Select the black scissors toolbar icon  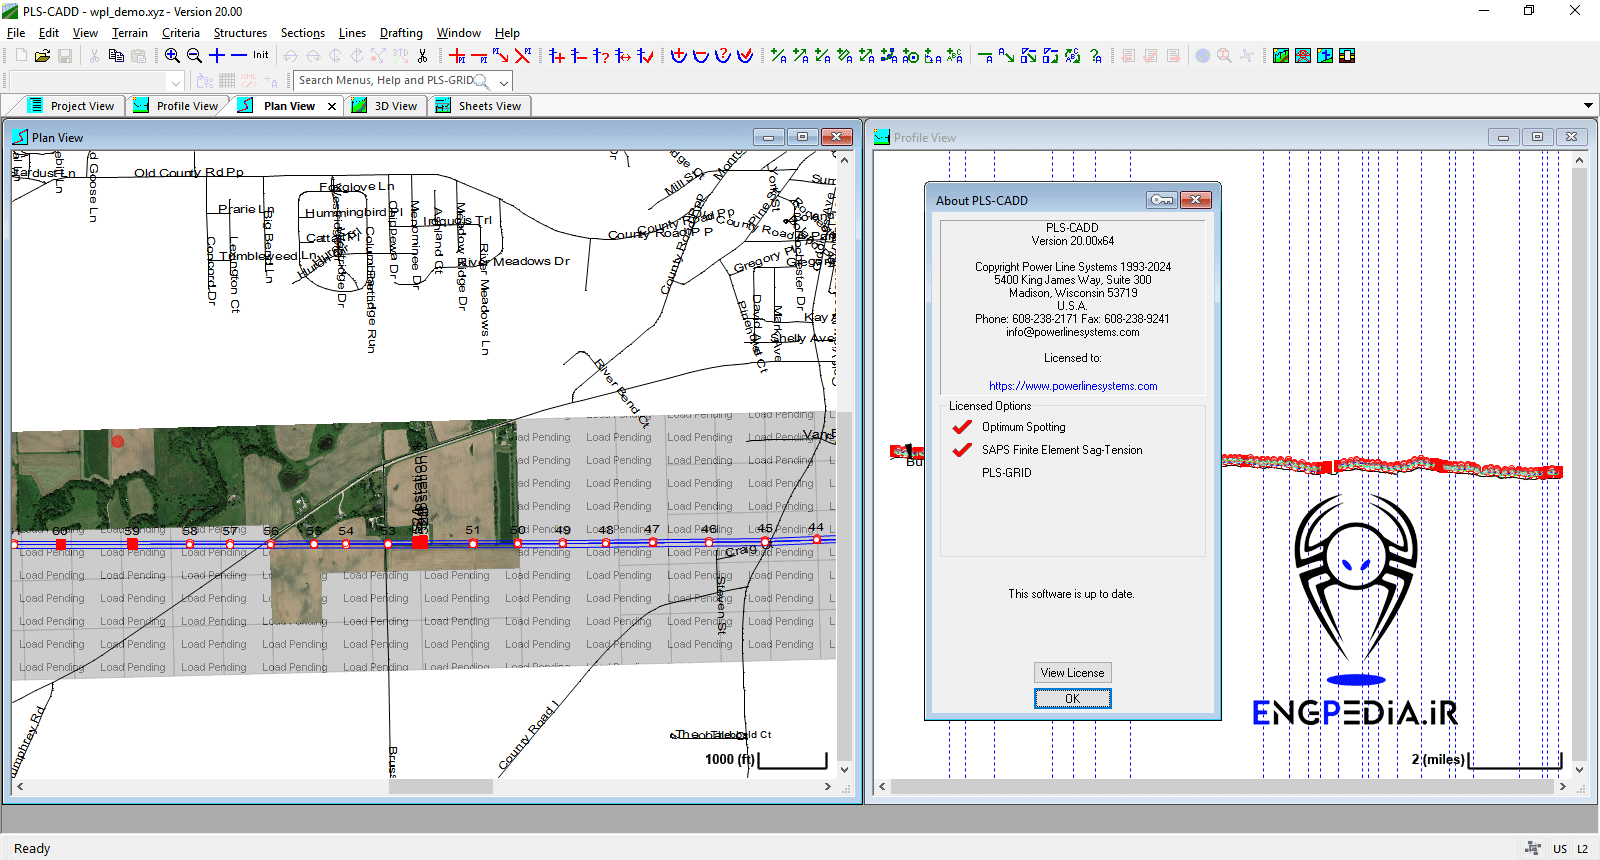click(422, 56)
